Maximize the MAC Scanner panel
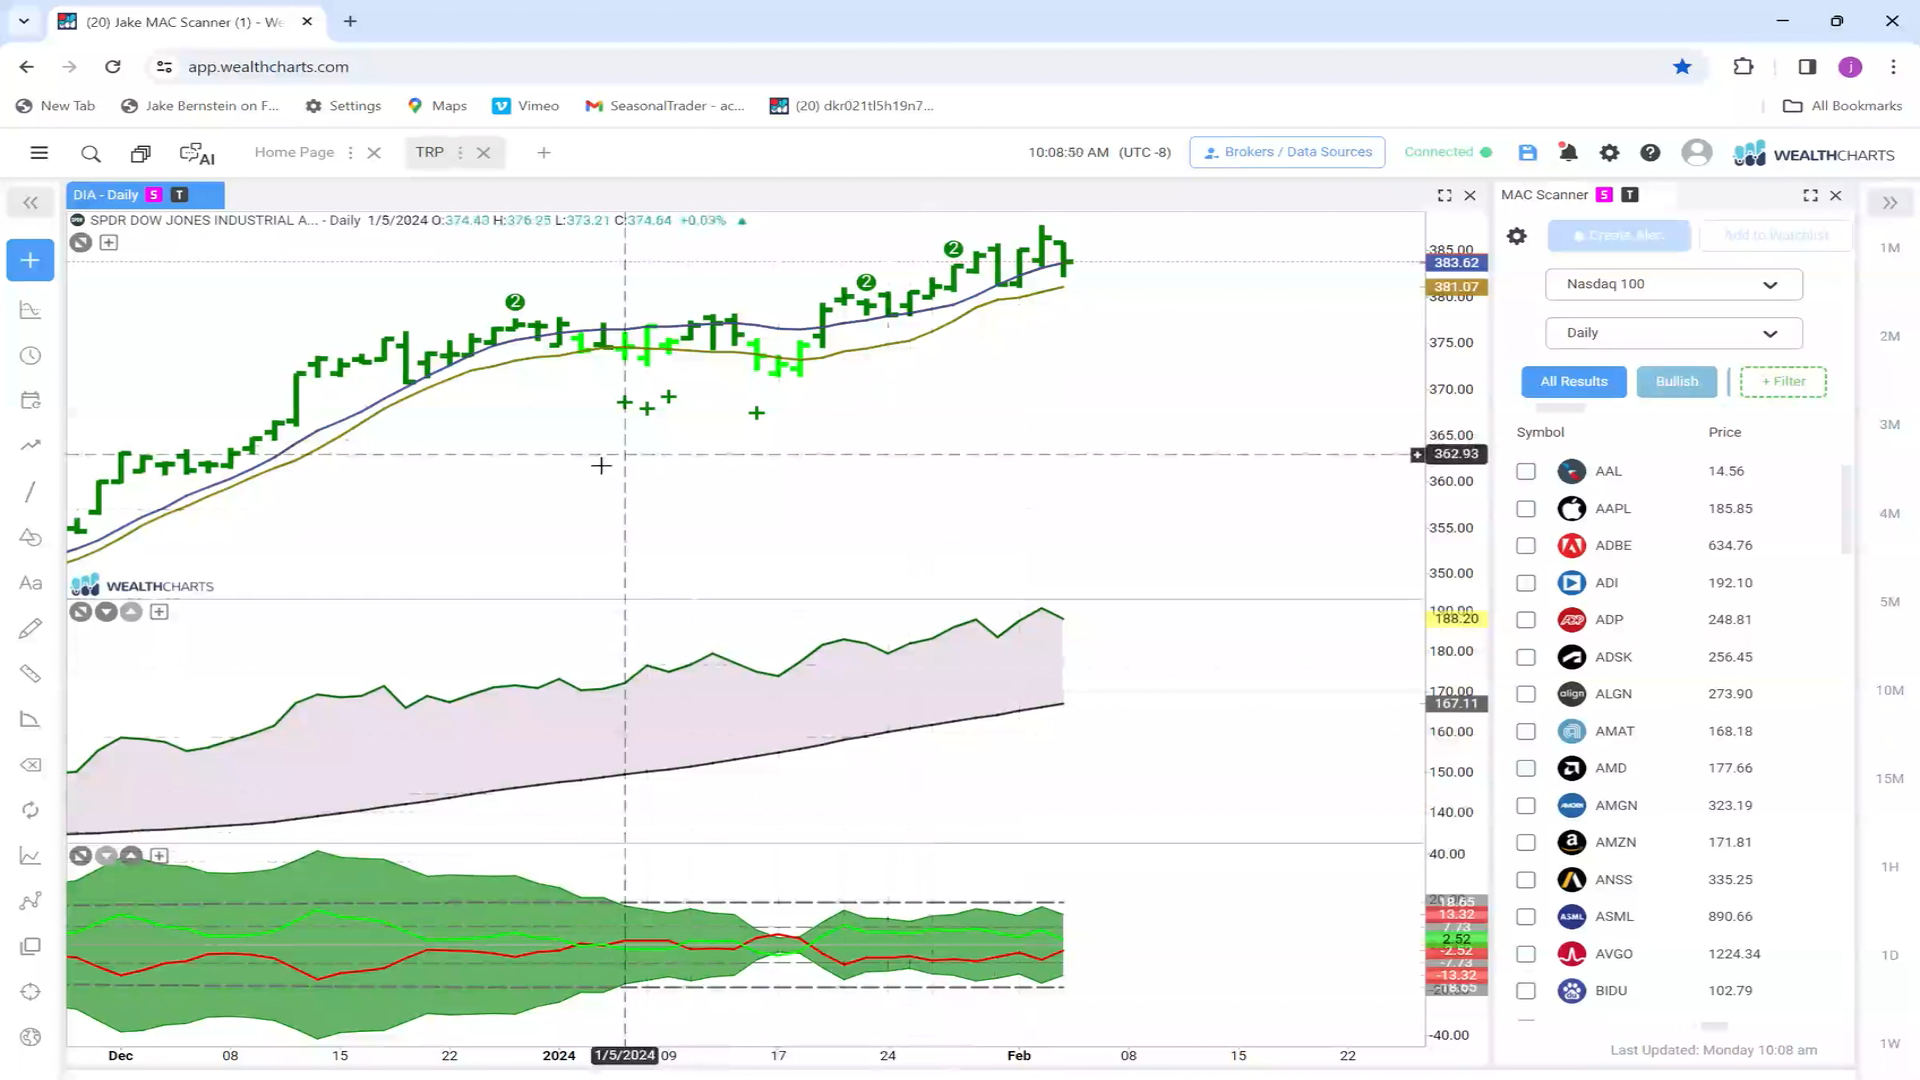 click(x=1810, y=195)
